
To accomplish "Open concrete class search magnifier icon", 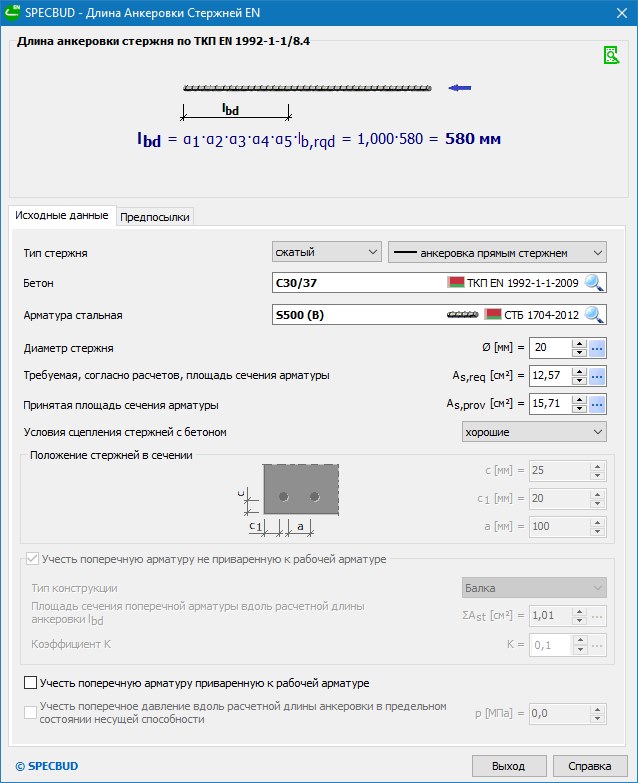I will click(x=595, y=283).
